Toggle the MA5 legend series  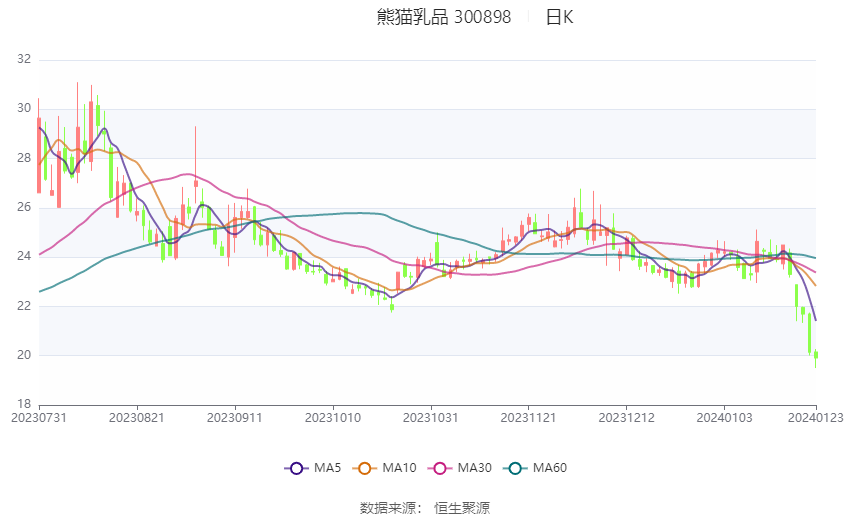tap(313, 468)
